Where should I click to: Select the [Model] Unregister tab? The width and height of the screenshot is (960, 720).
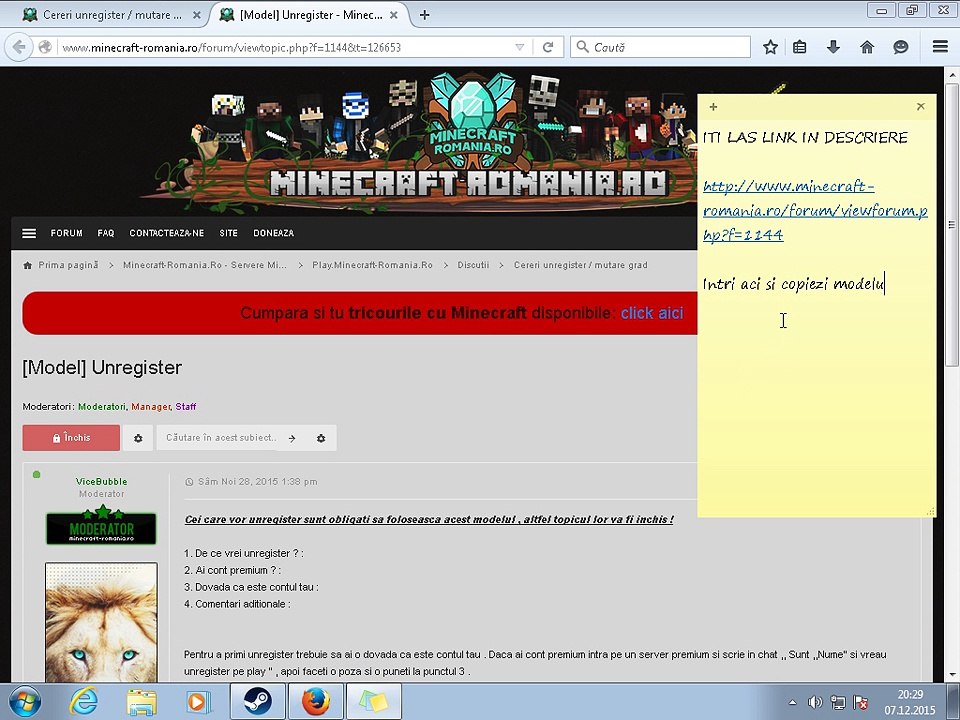(310, 15)
